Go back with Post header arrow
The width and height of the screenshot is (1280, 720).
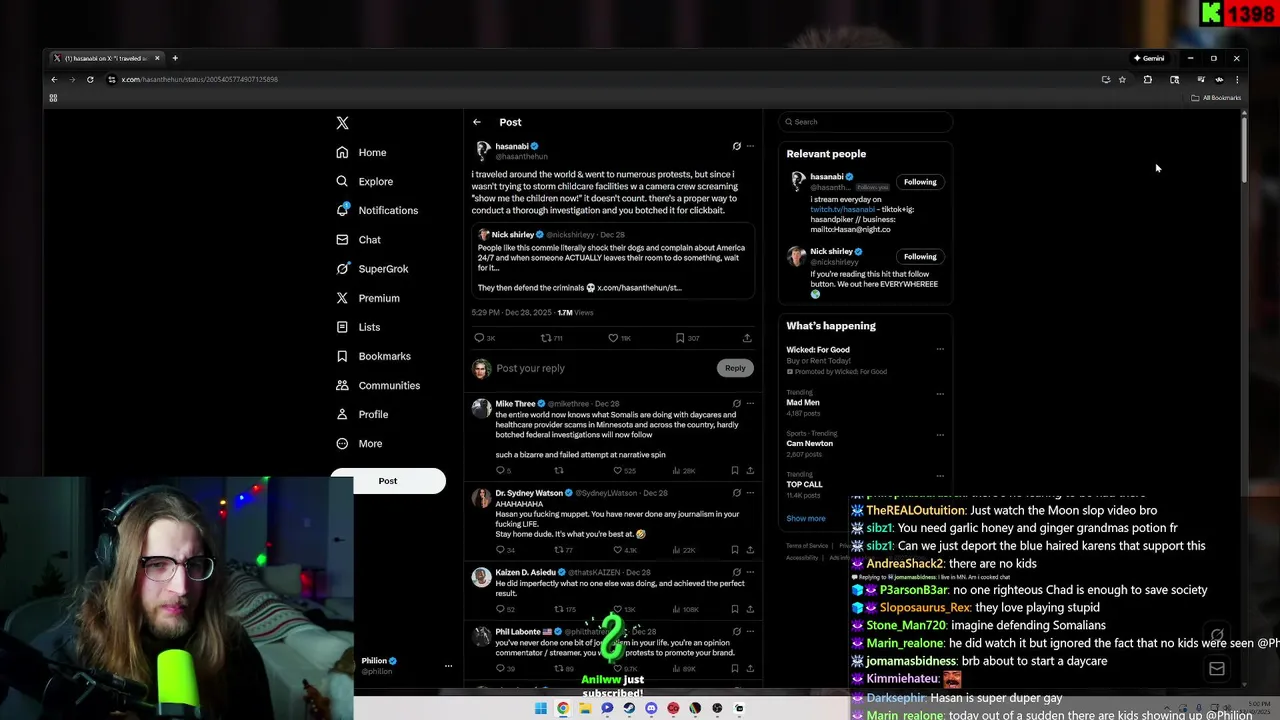tap(477, 122)
